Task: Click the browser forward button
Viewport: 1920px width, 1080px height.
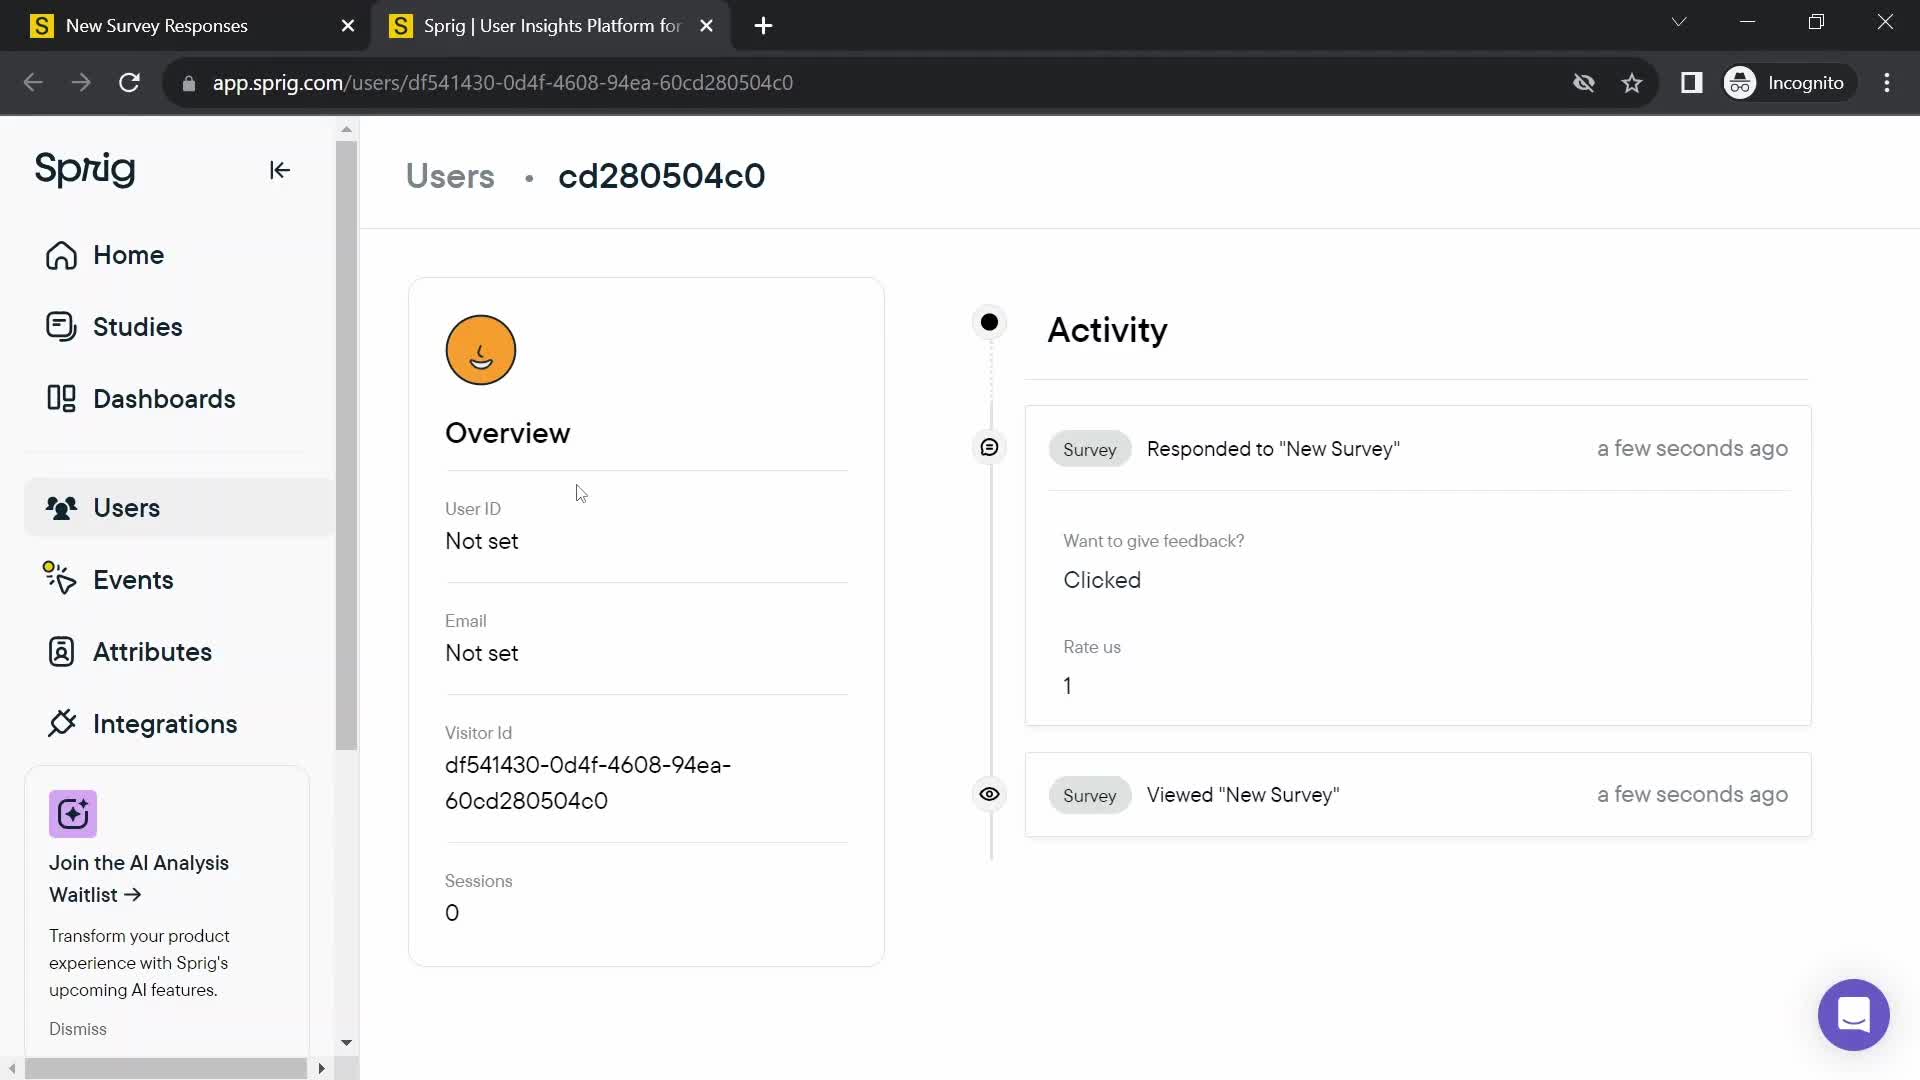Action: (x=81, y=83)
